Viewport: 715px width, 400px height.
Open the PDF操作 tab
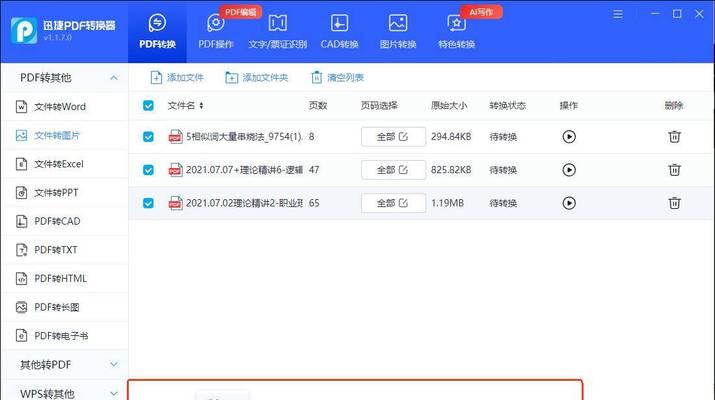pyautogui.click(x=216, y=31)
